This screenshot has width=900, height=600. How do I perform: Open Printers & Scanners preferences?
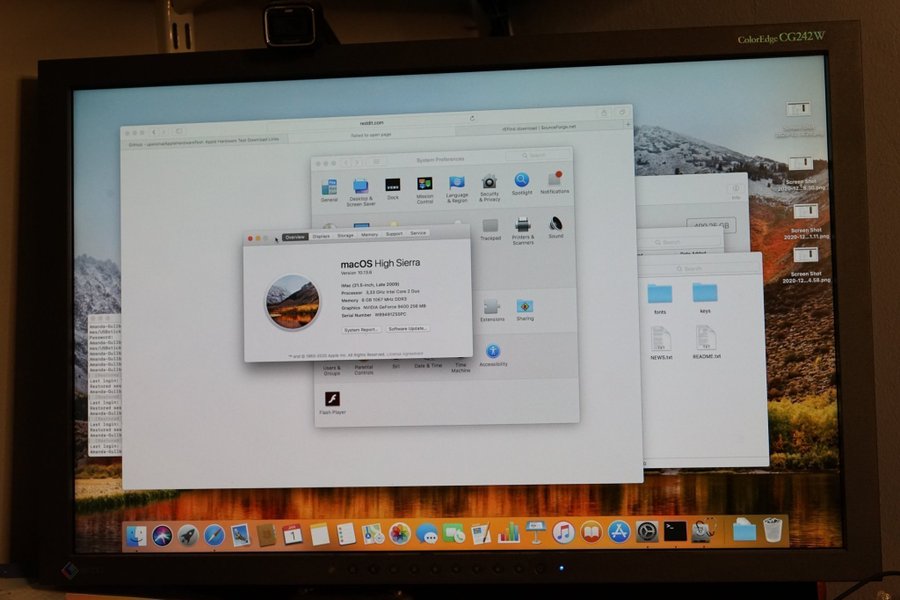[522, 231]
